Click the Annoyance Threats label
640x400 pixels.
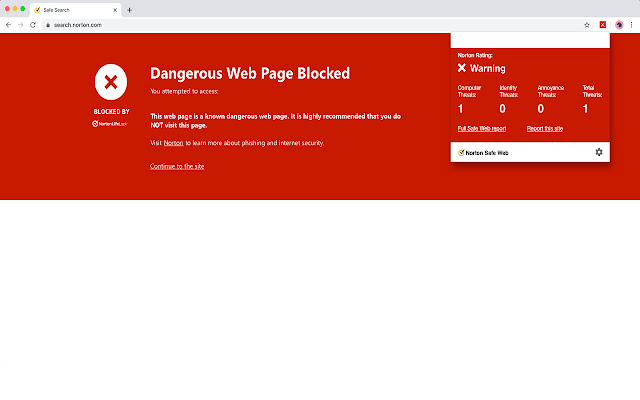coord(551,91)
